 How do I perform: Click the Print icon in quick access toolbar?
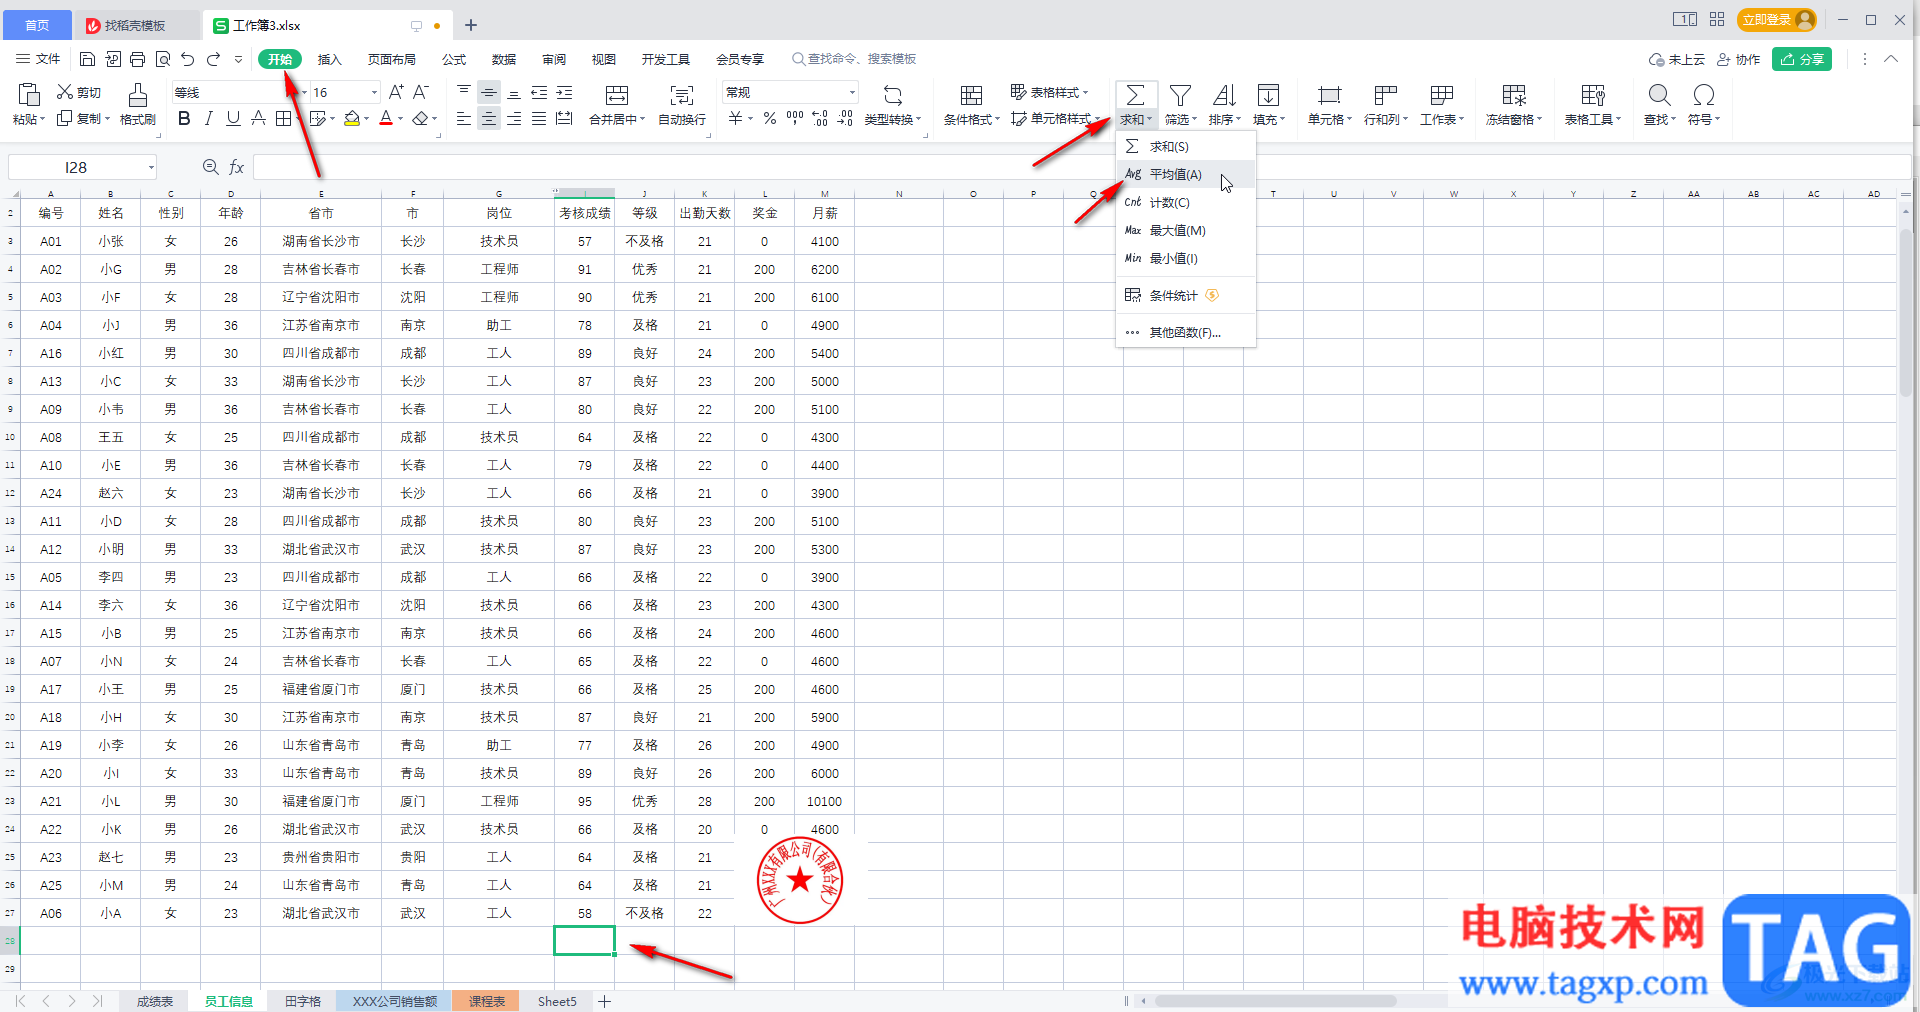click(137, 59)
